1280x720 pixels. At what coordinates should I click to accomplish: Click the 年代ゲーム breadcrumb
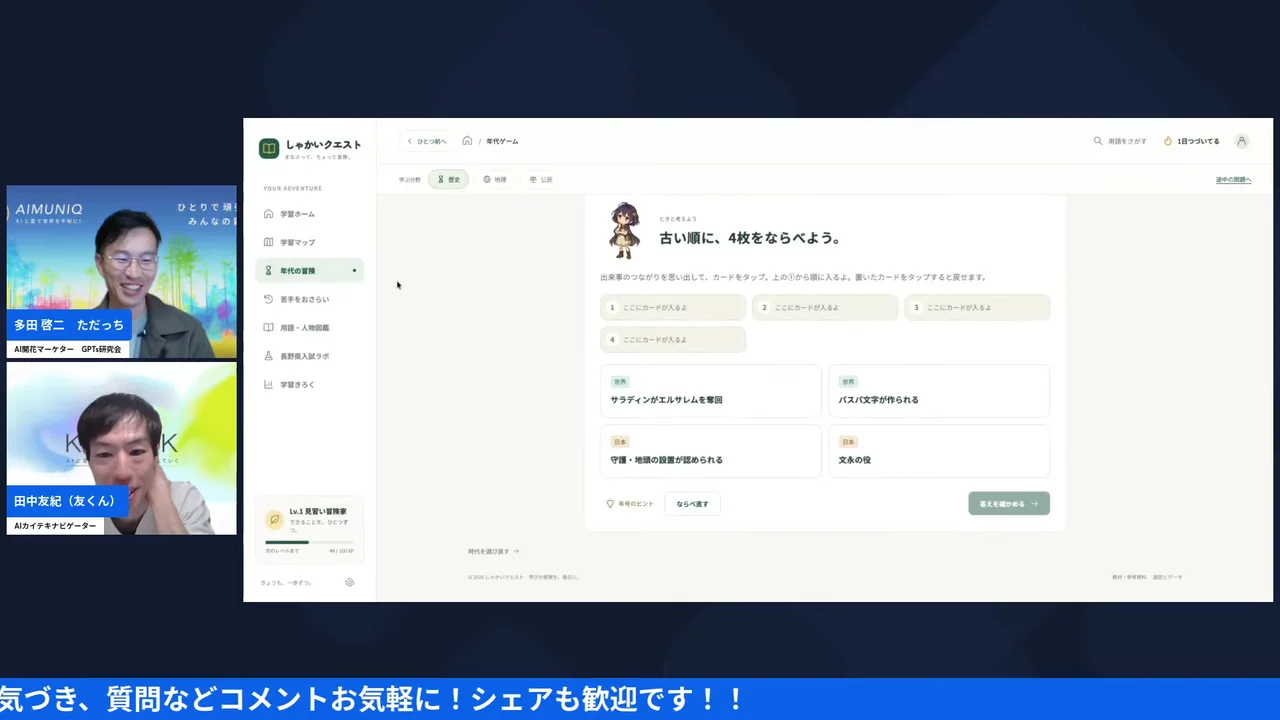(x=502, y=141)
